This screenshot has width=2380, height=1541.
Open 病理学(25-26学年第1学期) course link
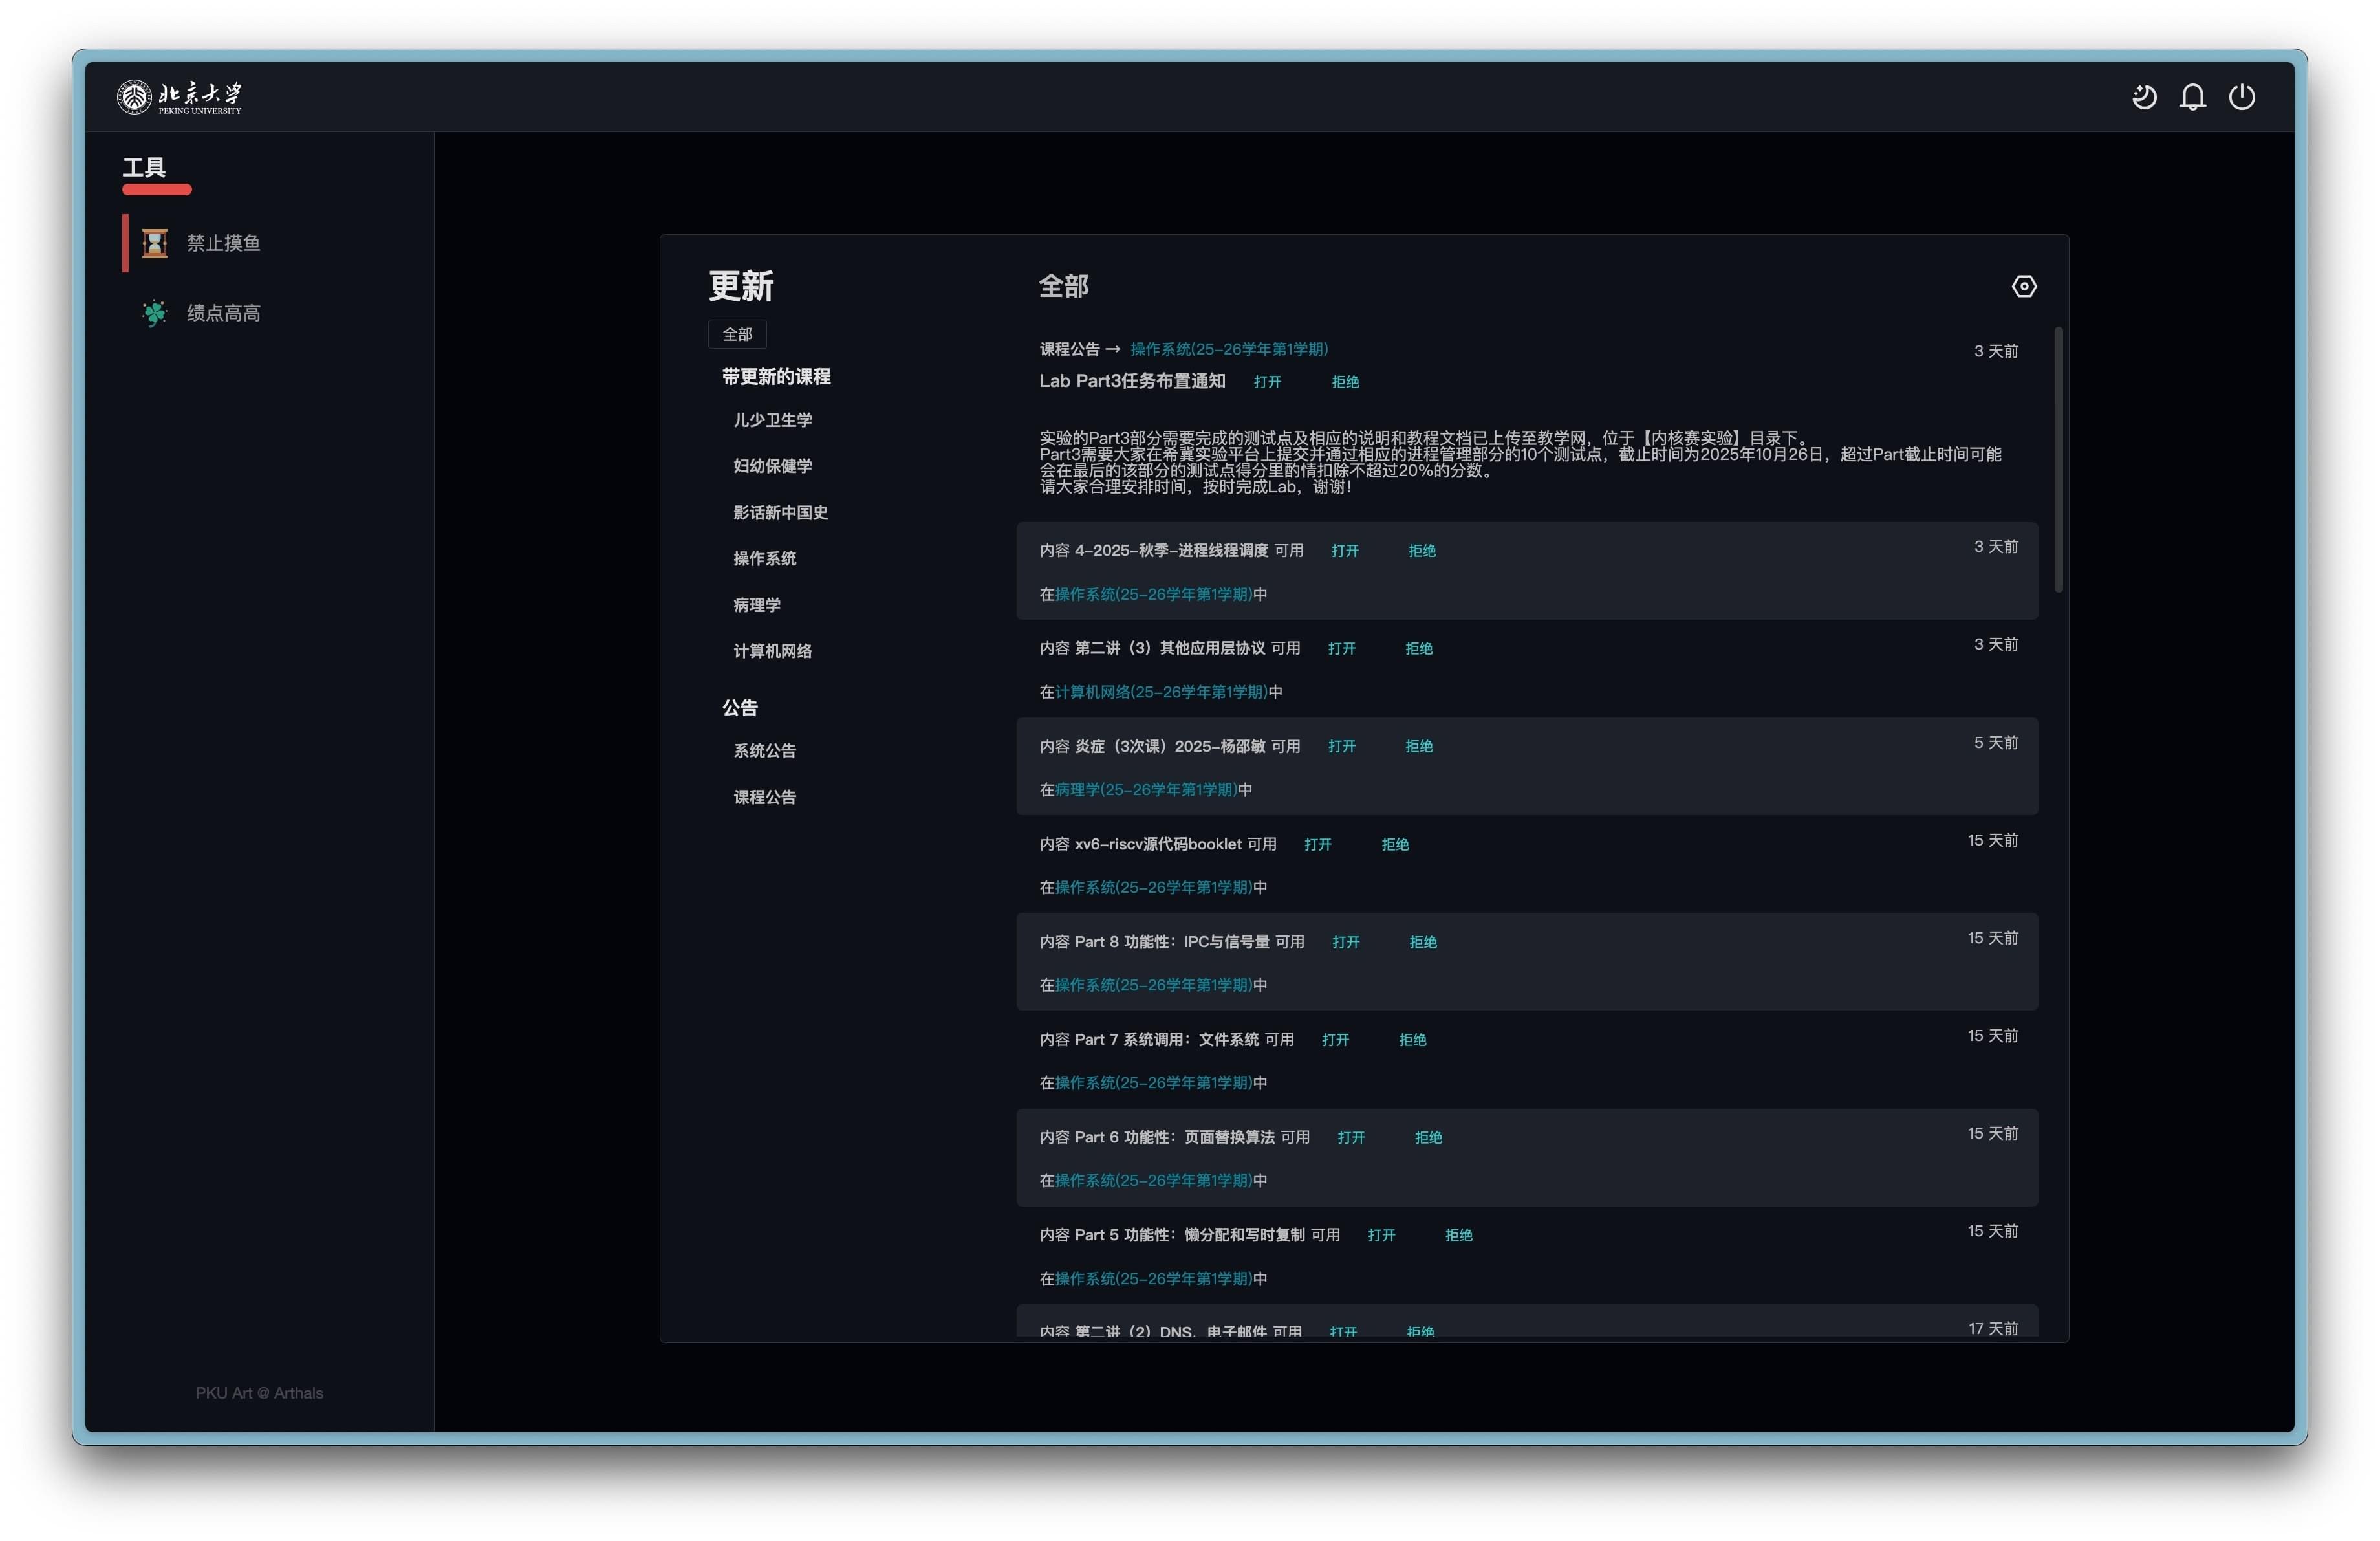point(1146,790)
